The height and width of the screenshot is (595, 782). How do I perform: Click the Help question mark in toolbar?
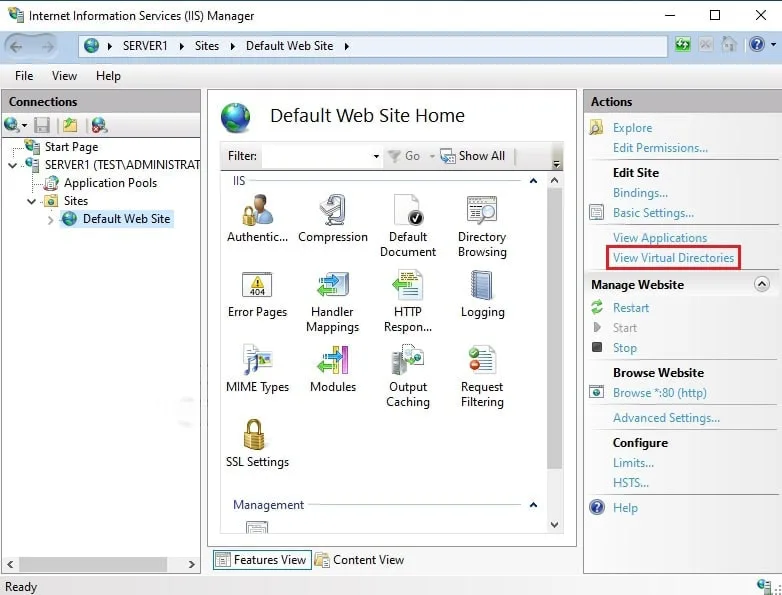[757, 45]
